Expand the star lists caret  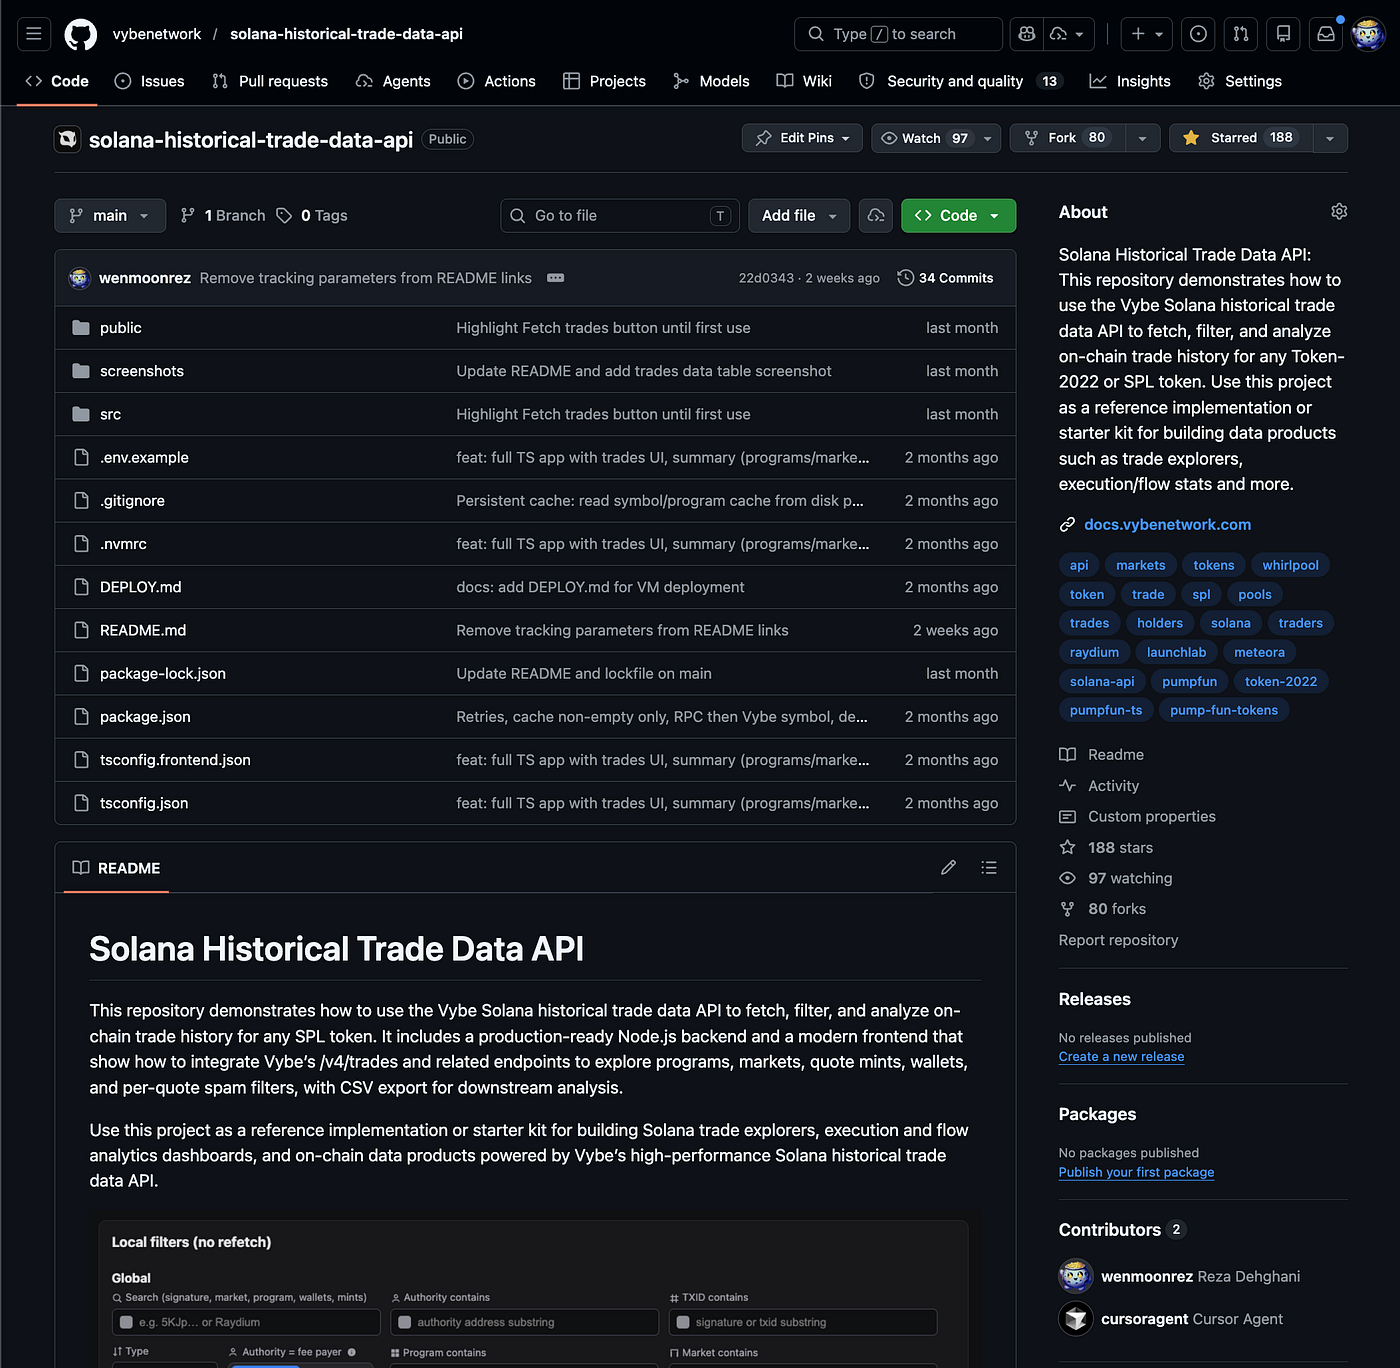tap(1330, 138)
